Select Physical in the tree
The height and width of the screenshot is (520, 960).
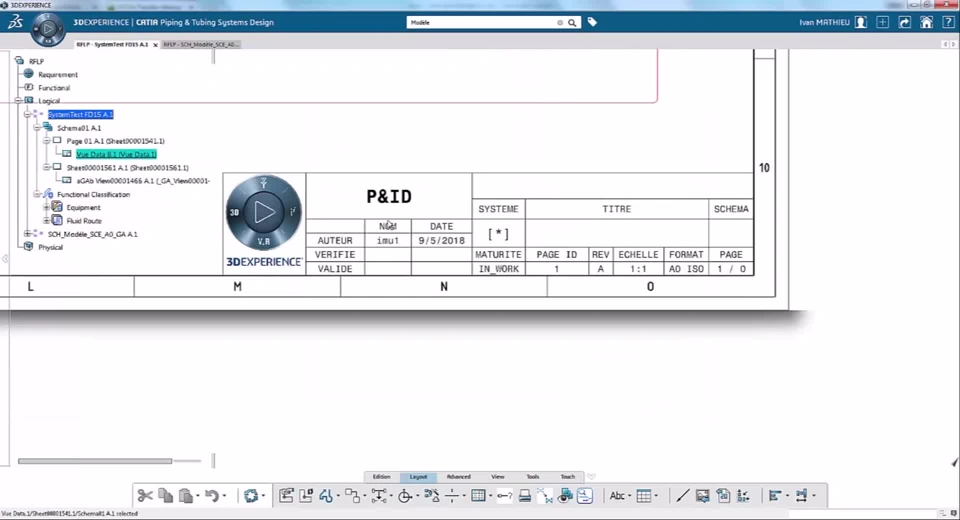50,247
